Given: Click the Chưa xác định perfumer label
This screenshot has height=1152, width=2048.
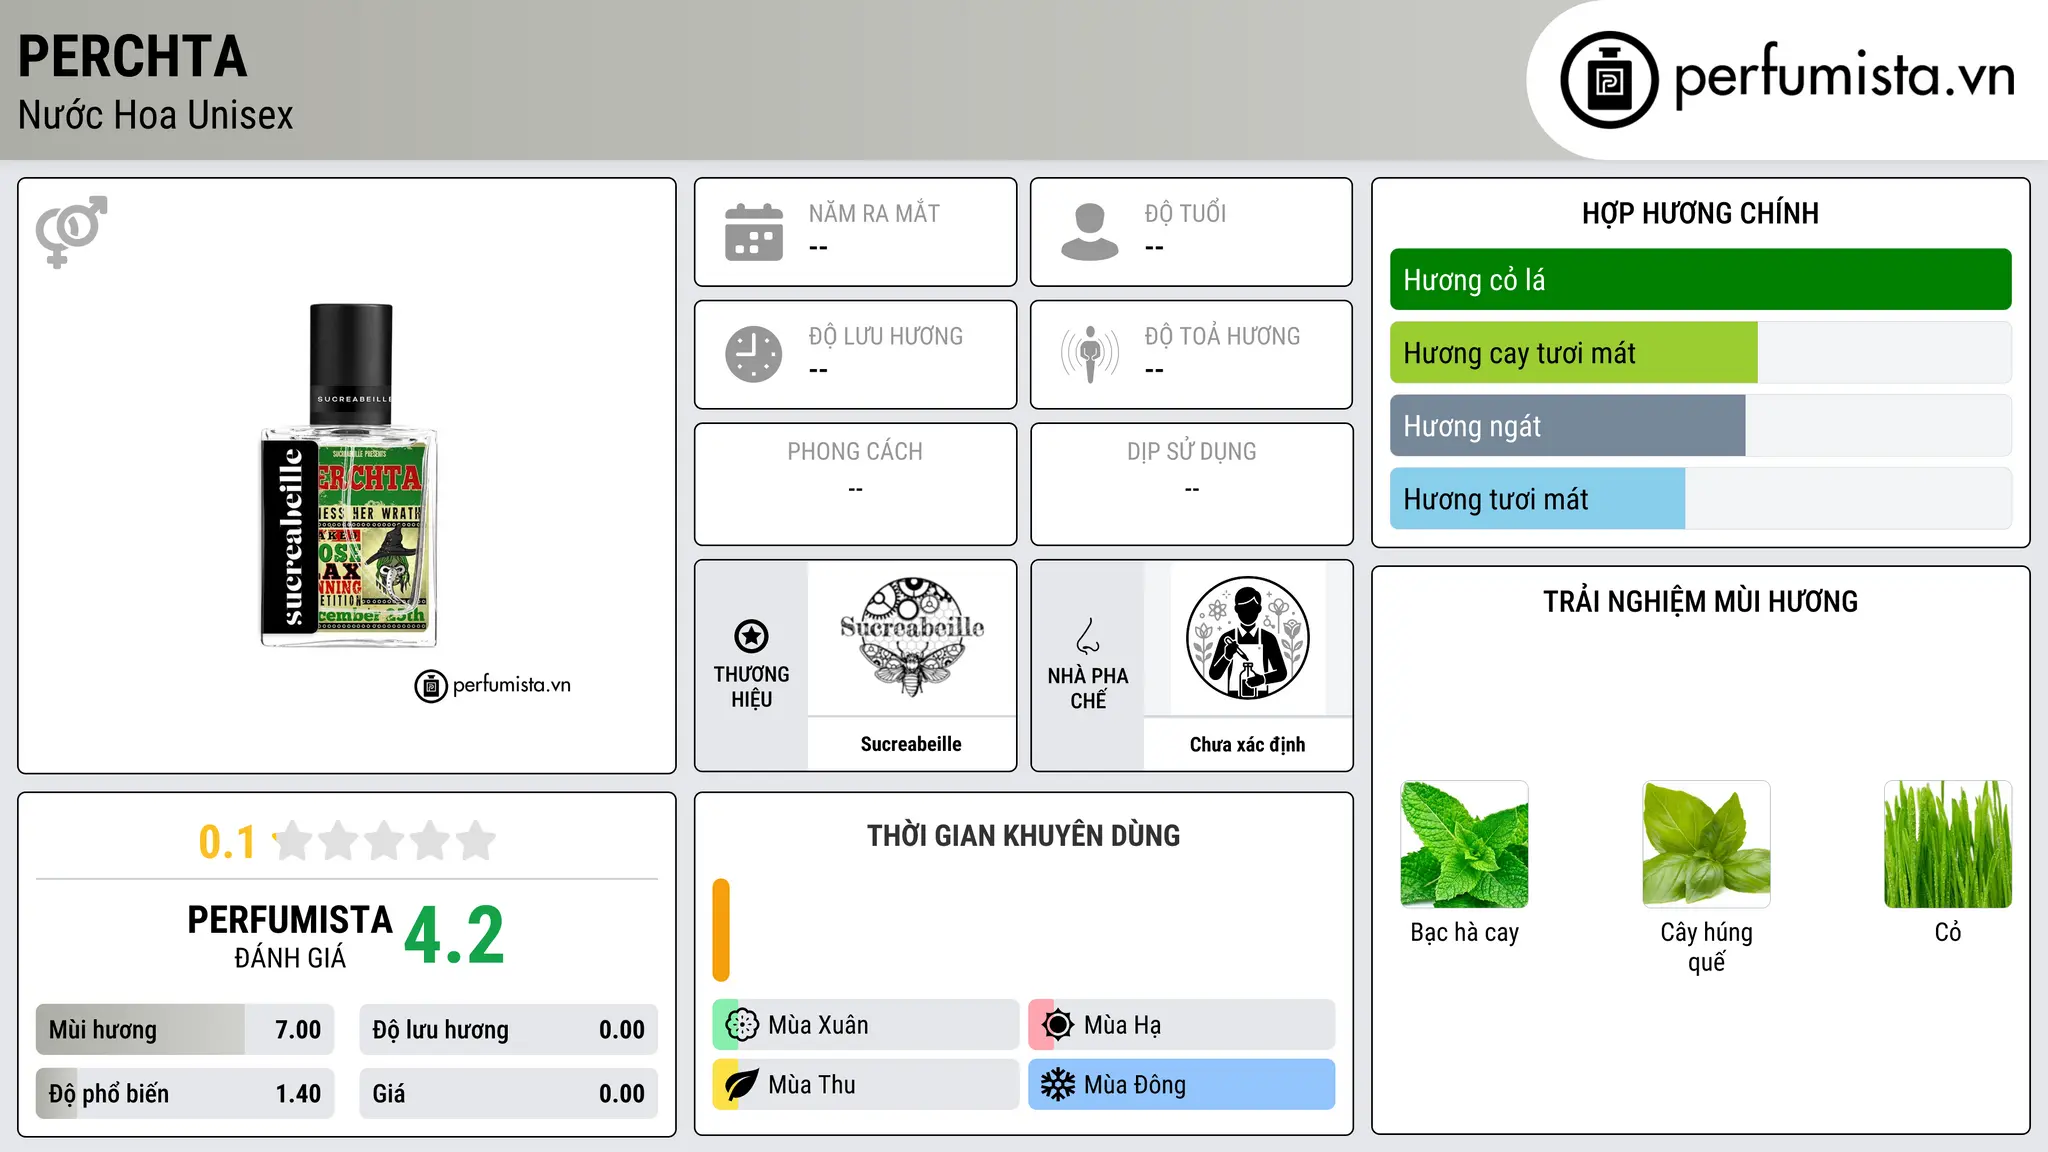Looking at the screenshot, I should click(x=1247, y=744).
